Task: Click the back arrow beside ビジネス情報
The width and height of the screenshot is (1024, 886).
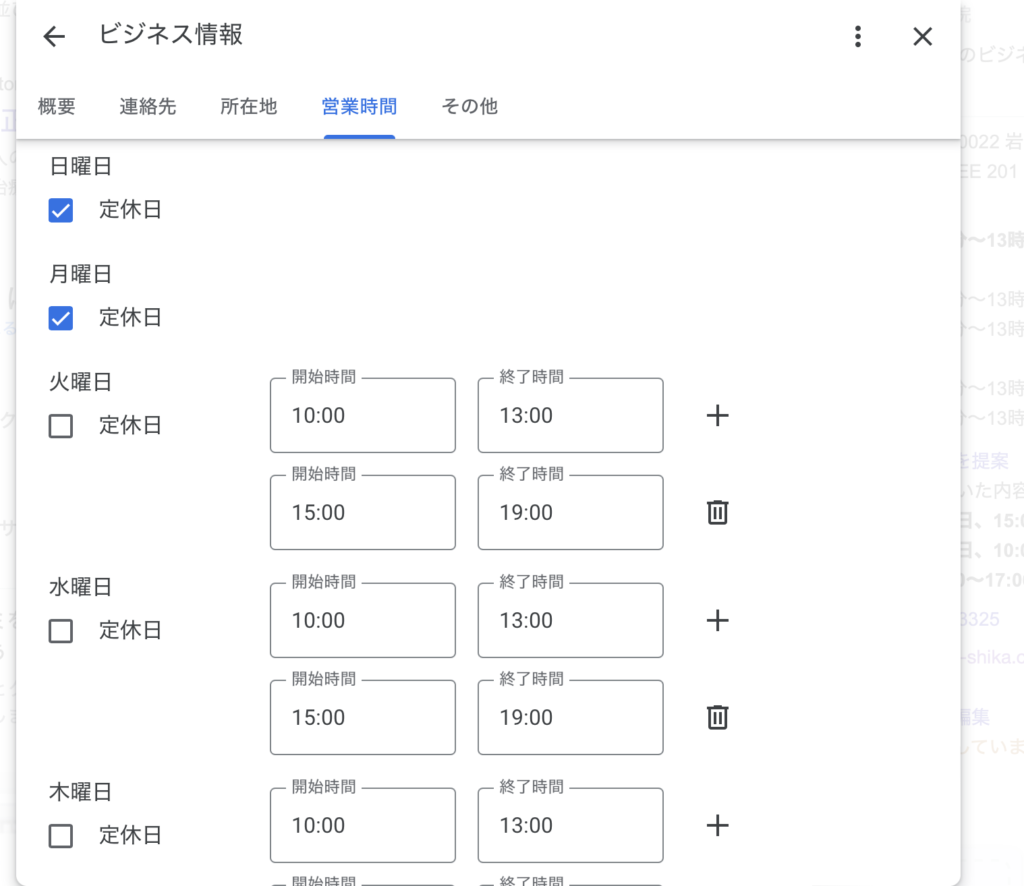Action: [54, 37]
